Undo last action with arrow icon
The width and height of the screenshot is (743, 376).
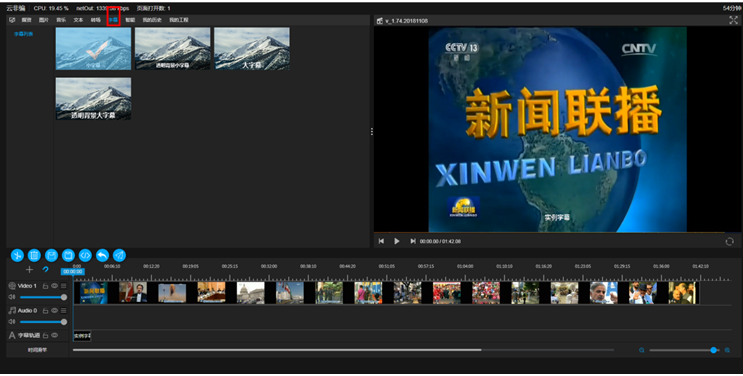pos(102,256)
